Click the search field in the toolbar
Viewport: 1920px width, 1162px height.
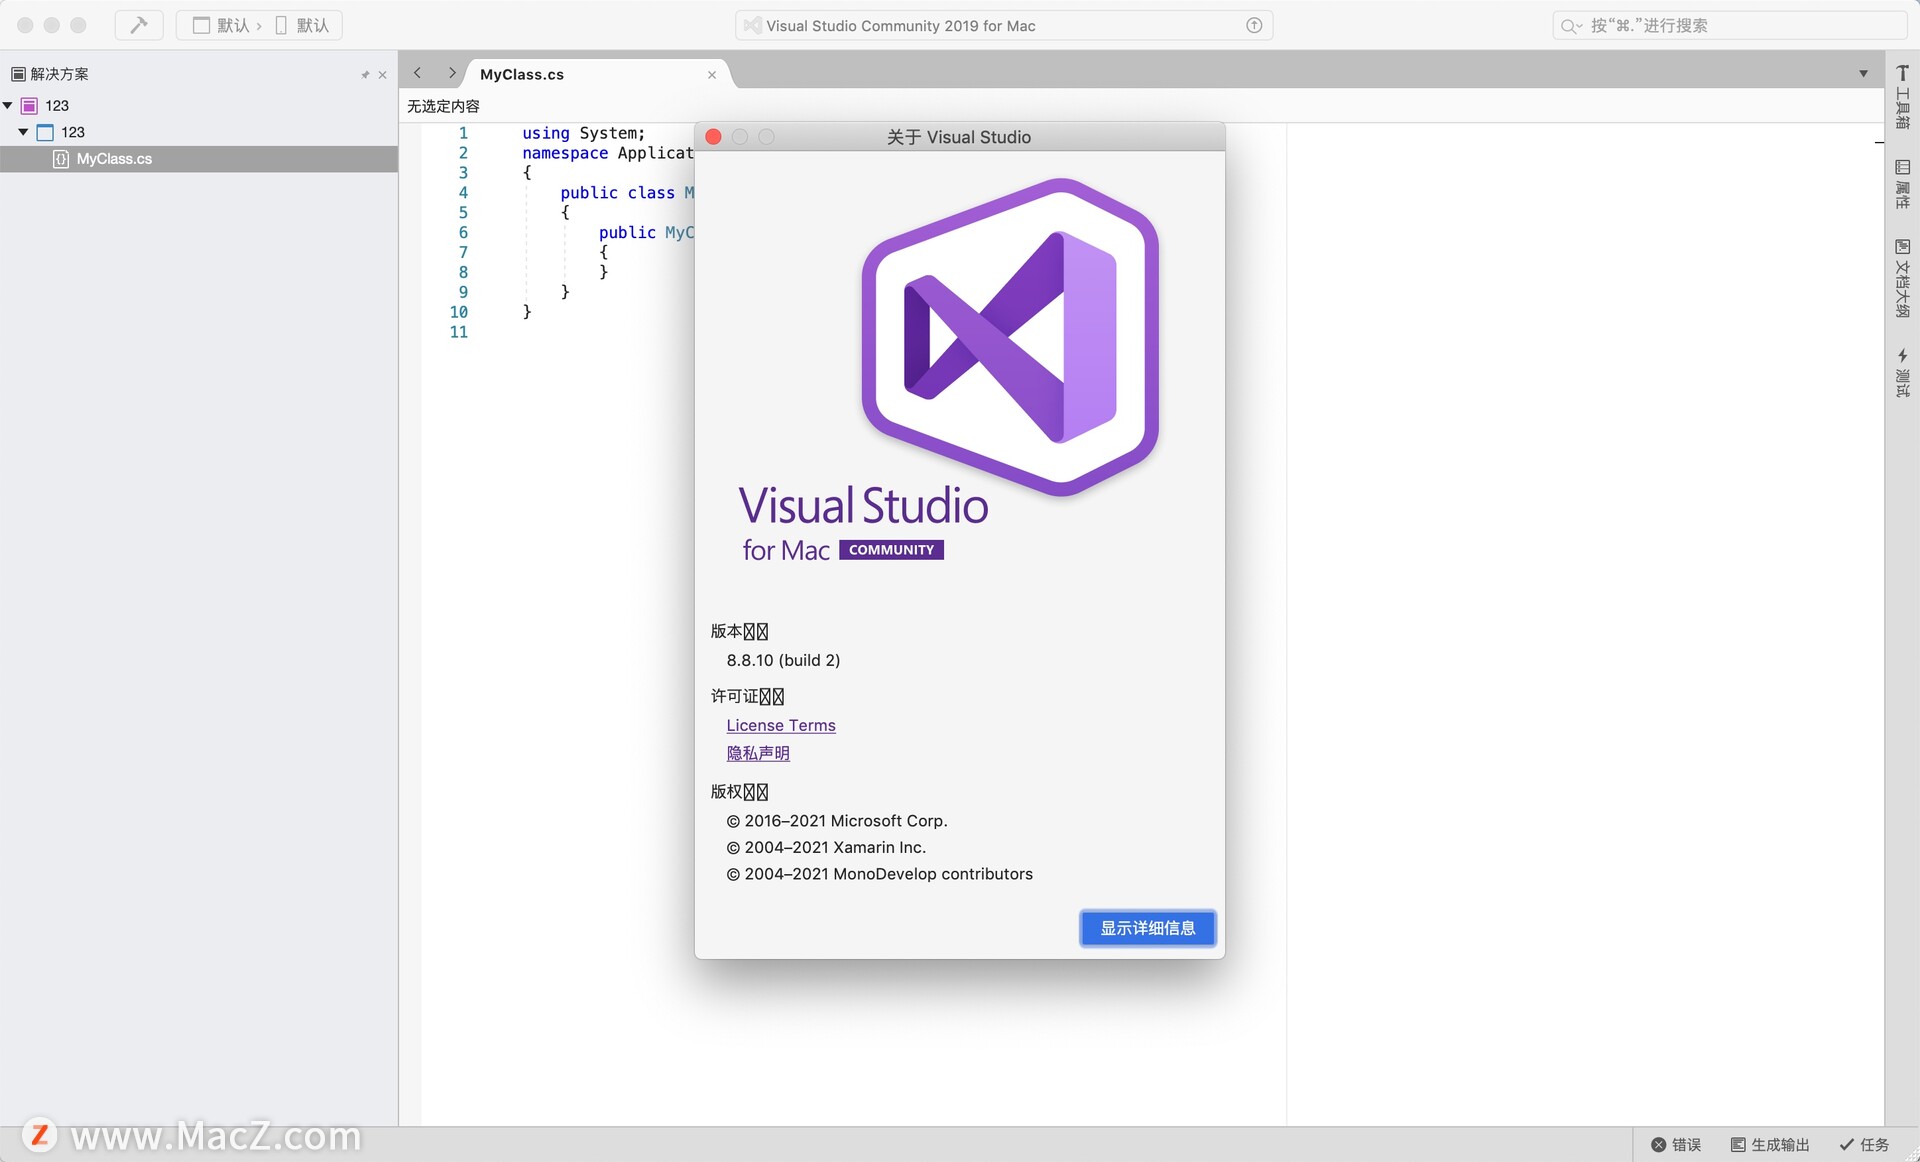1729,25
